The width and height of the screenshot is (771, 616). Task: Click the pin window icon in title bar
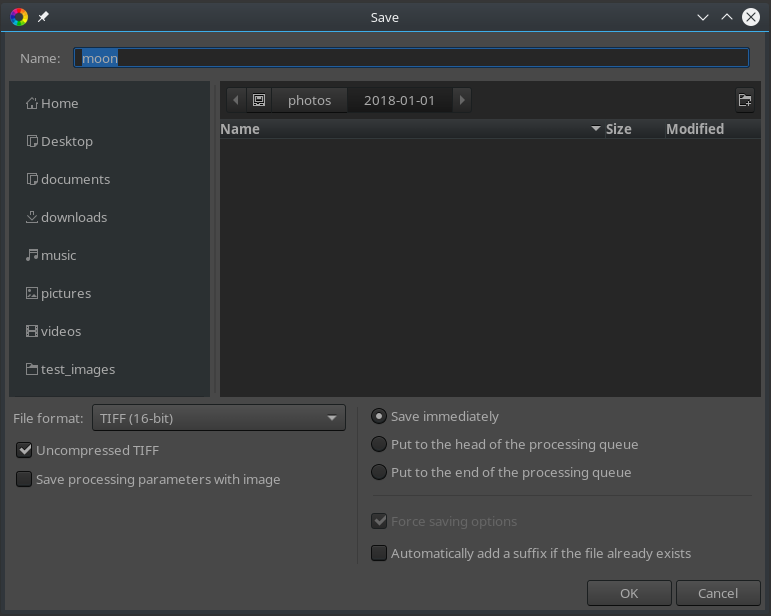pyautogui.click(x=43, y=17)
